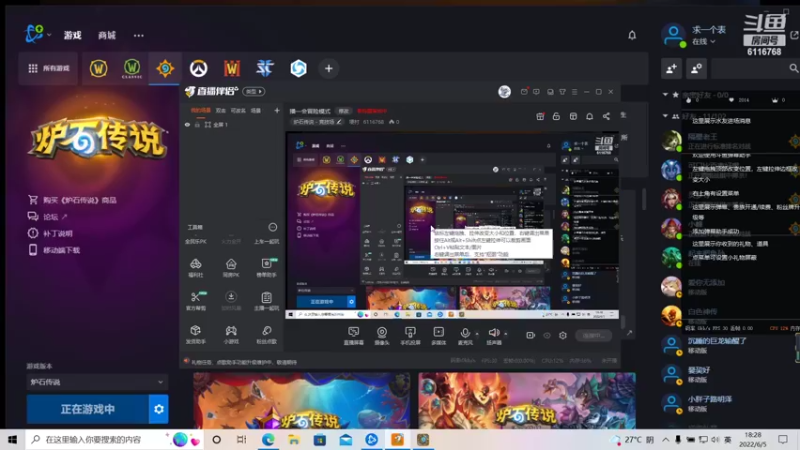Click the gift box icon above preview
The width and height of the screenshot is (800, 450).
click(540, 116)
